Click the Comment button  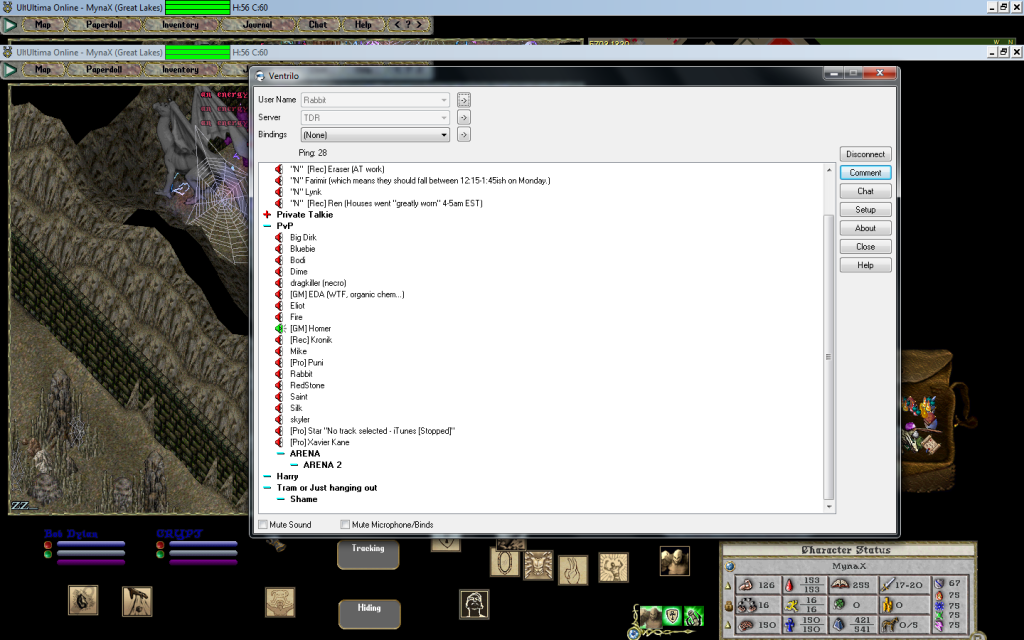point(865,172)
